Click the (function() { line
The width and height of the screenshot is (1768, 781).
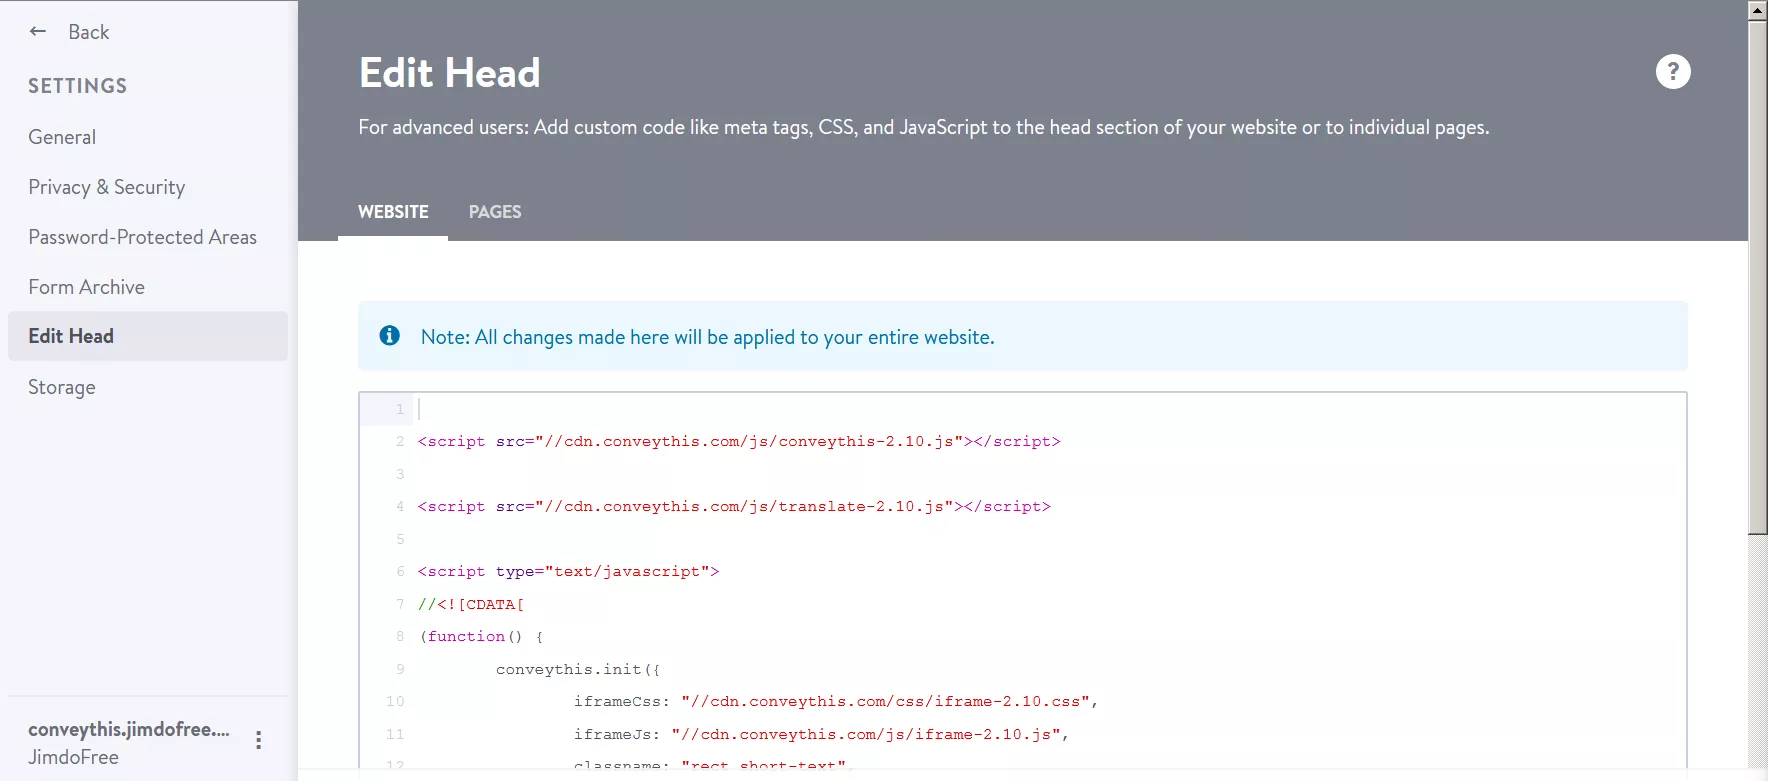[481, 636]
